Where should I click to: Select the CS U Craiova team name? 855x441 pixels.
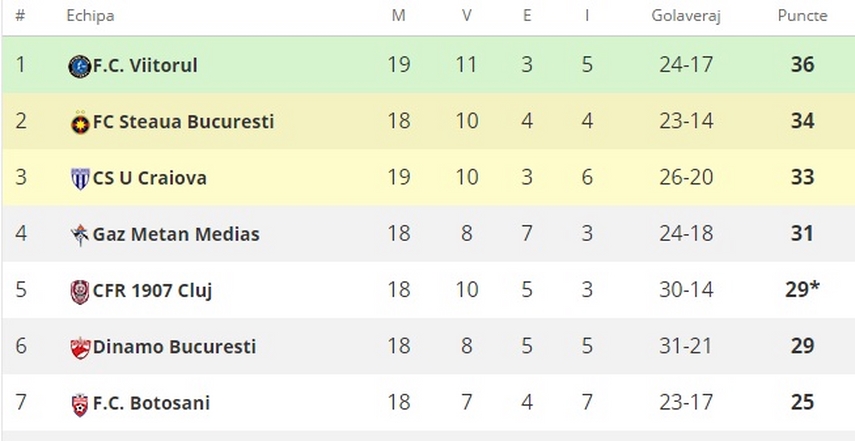coord(149,178)
